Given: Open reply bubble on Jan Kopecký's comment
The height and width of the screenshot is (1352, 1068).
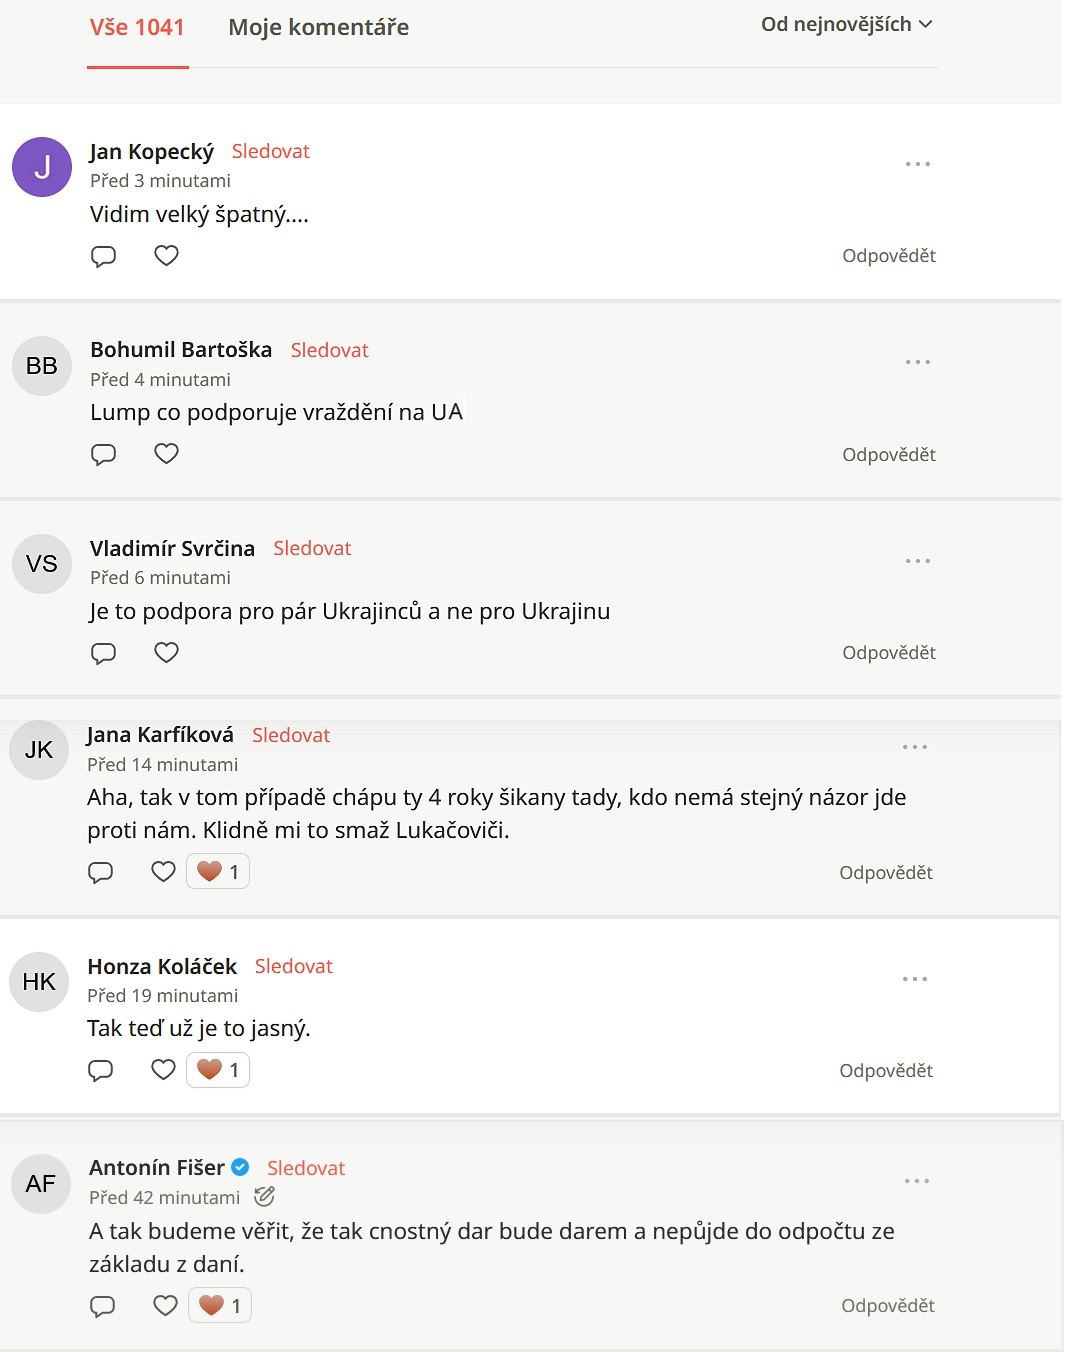Looking at the screenshot, I should click(x=103, y=256).
